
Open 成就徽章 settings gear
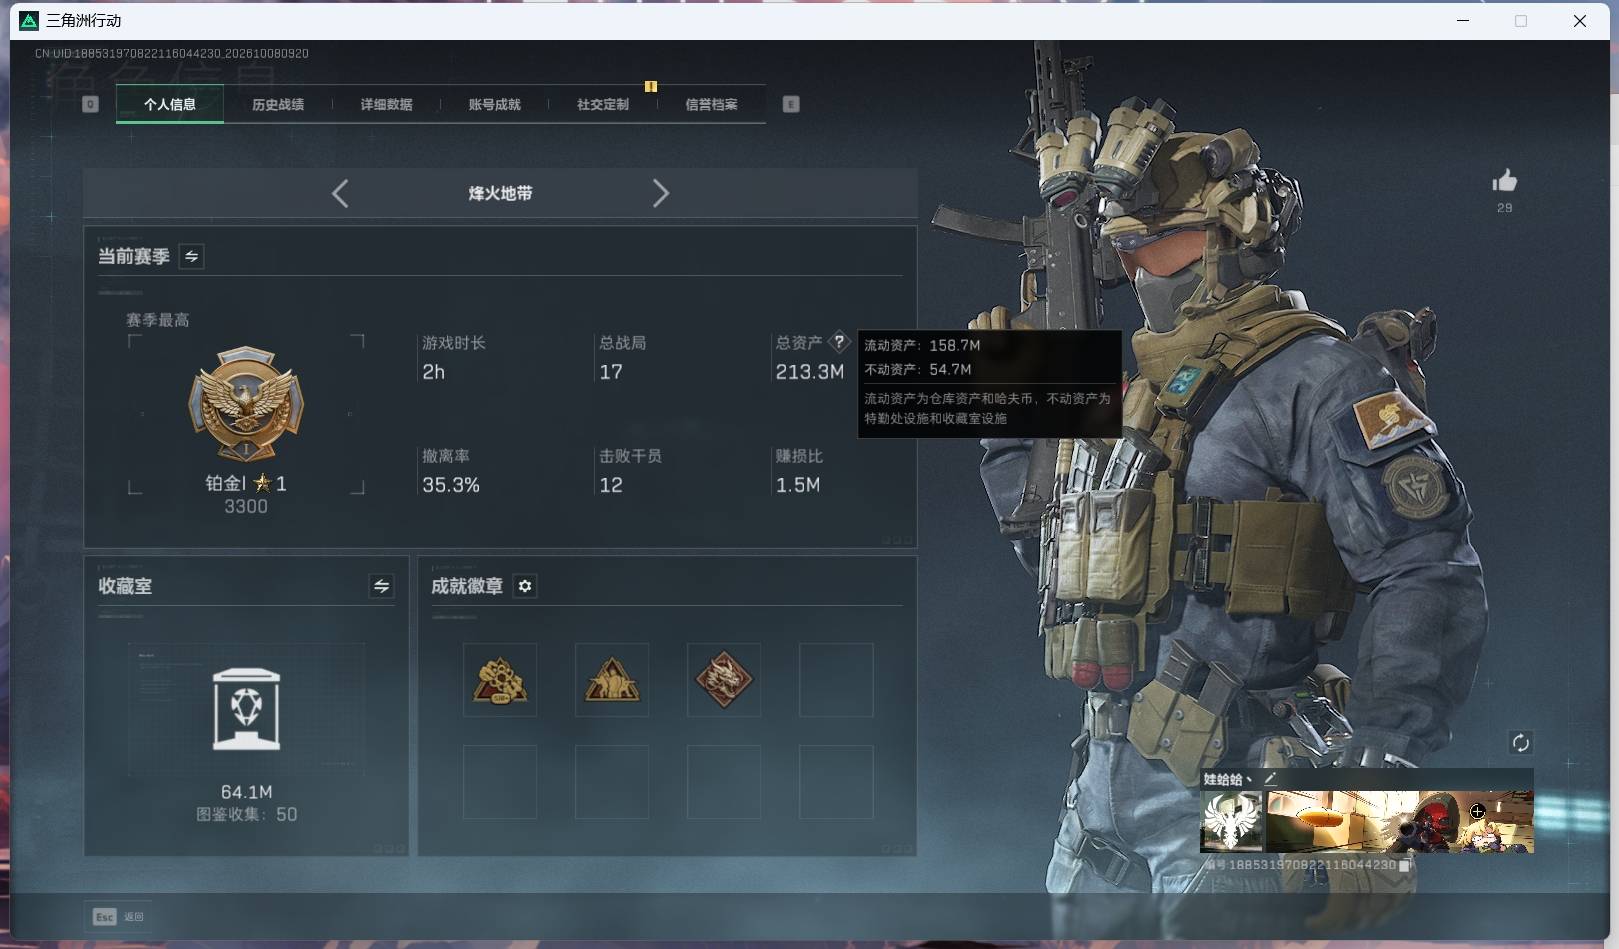525,586
